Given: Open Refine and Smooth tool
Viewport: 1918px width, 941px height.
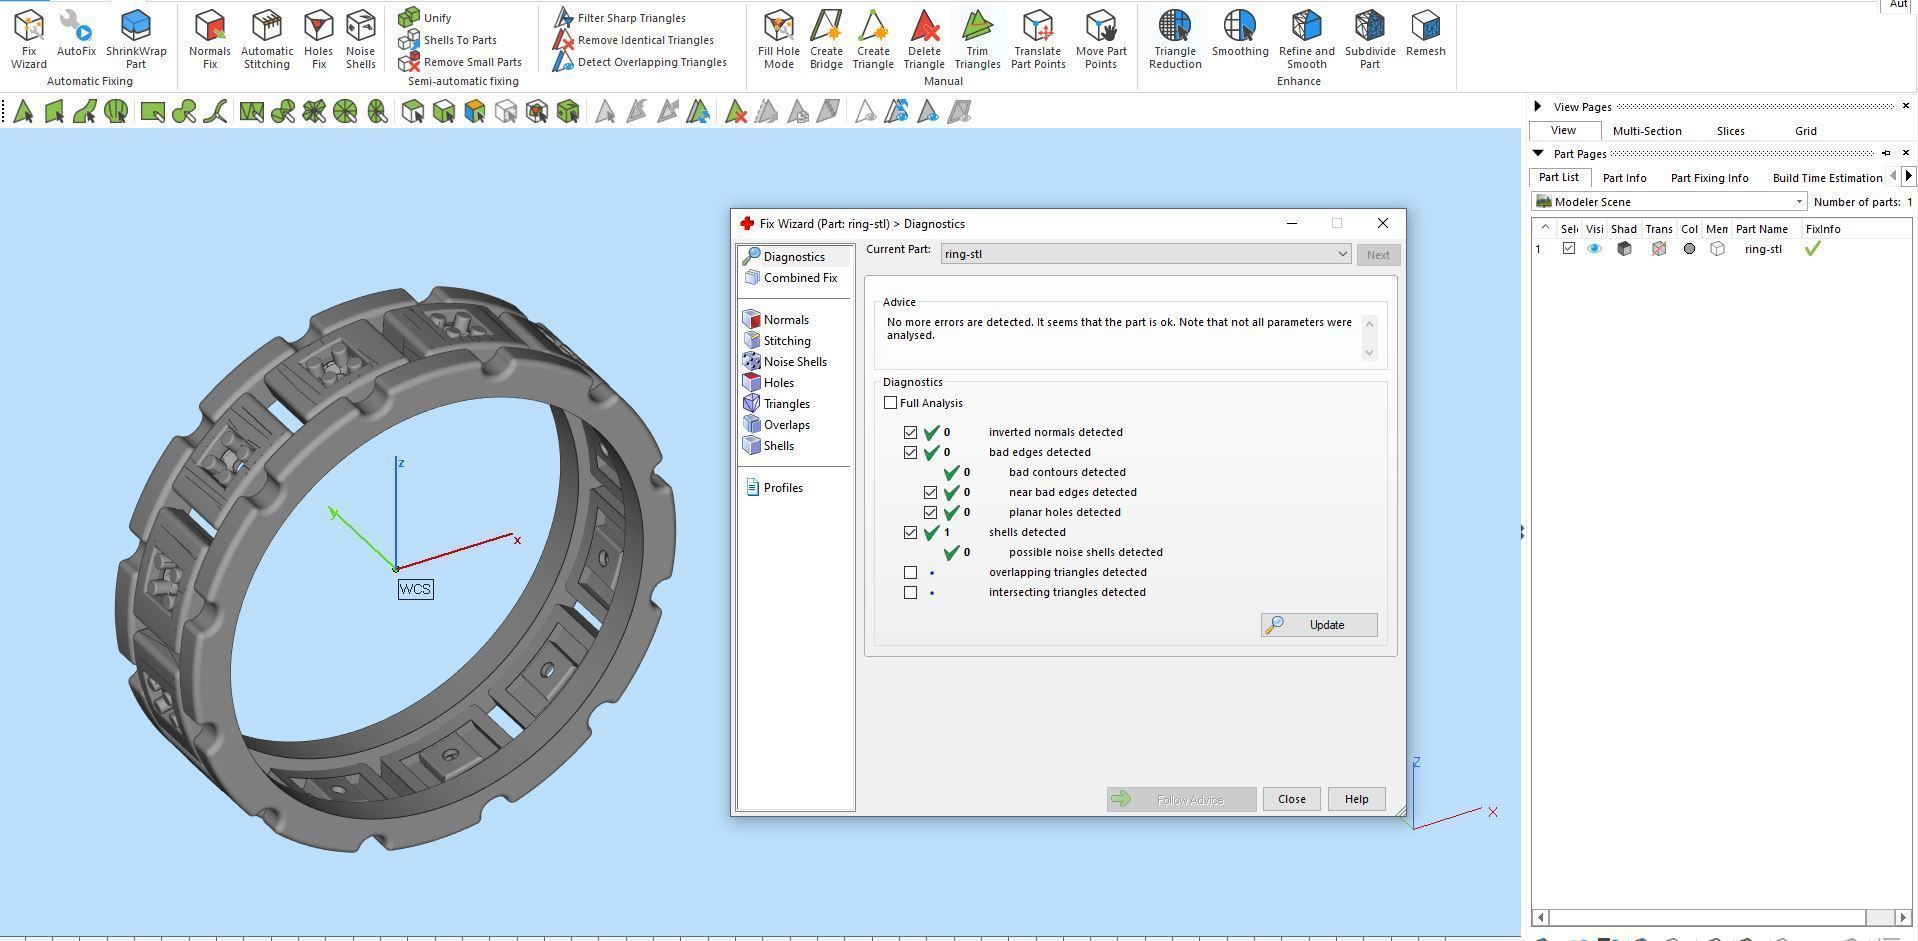Looking at the screenshot, I should [x=1306, y=39].
